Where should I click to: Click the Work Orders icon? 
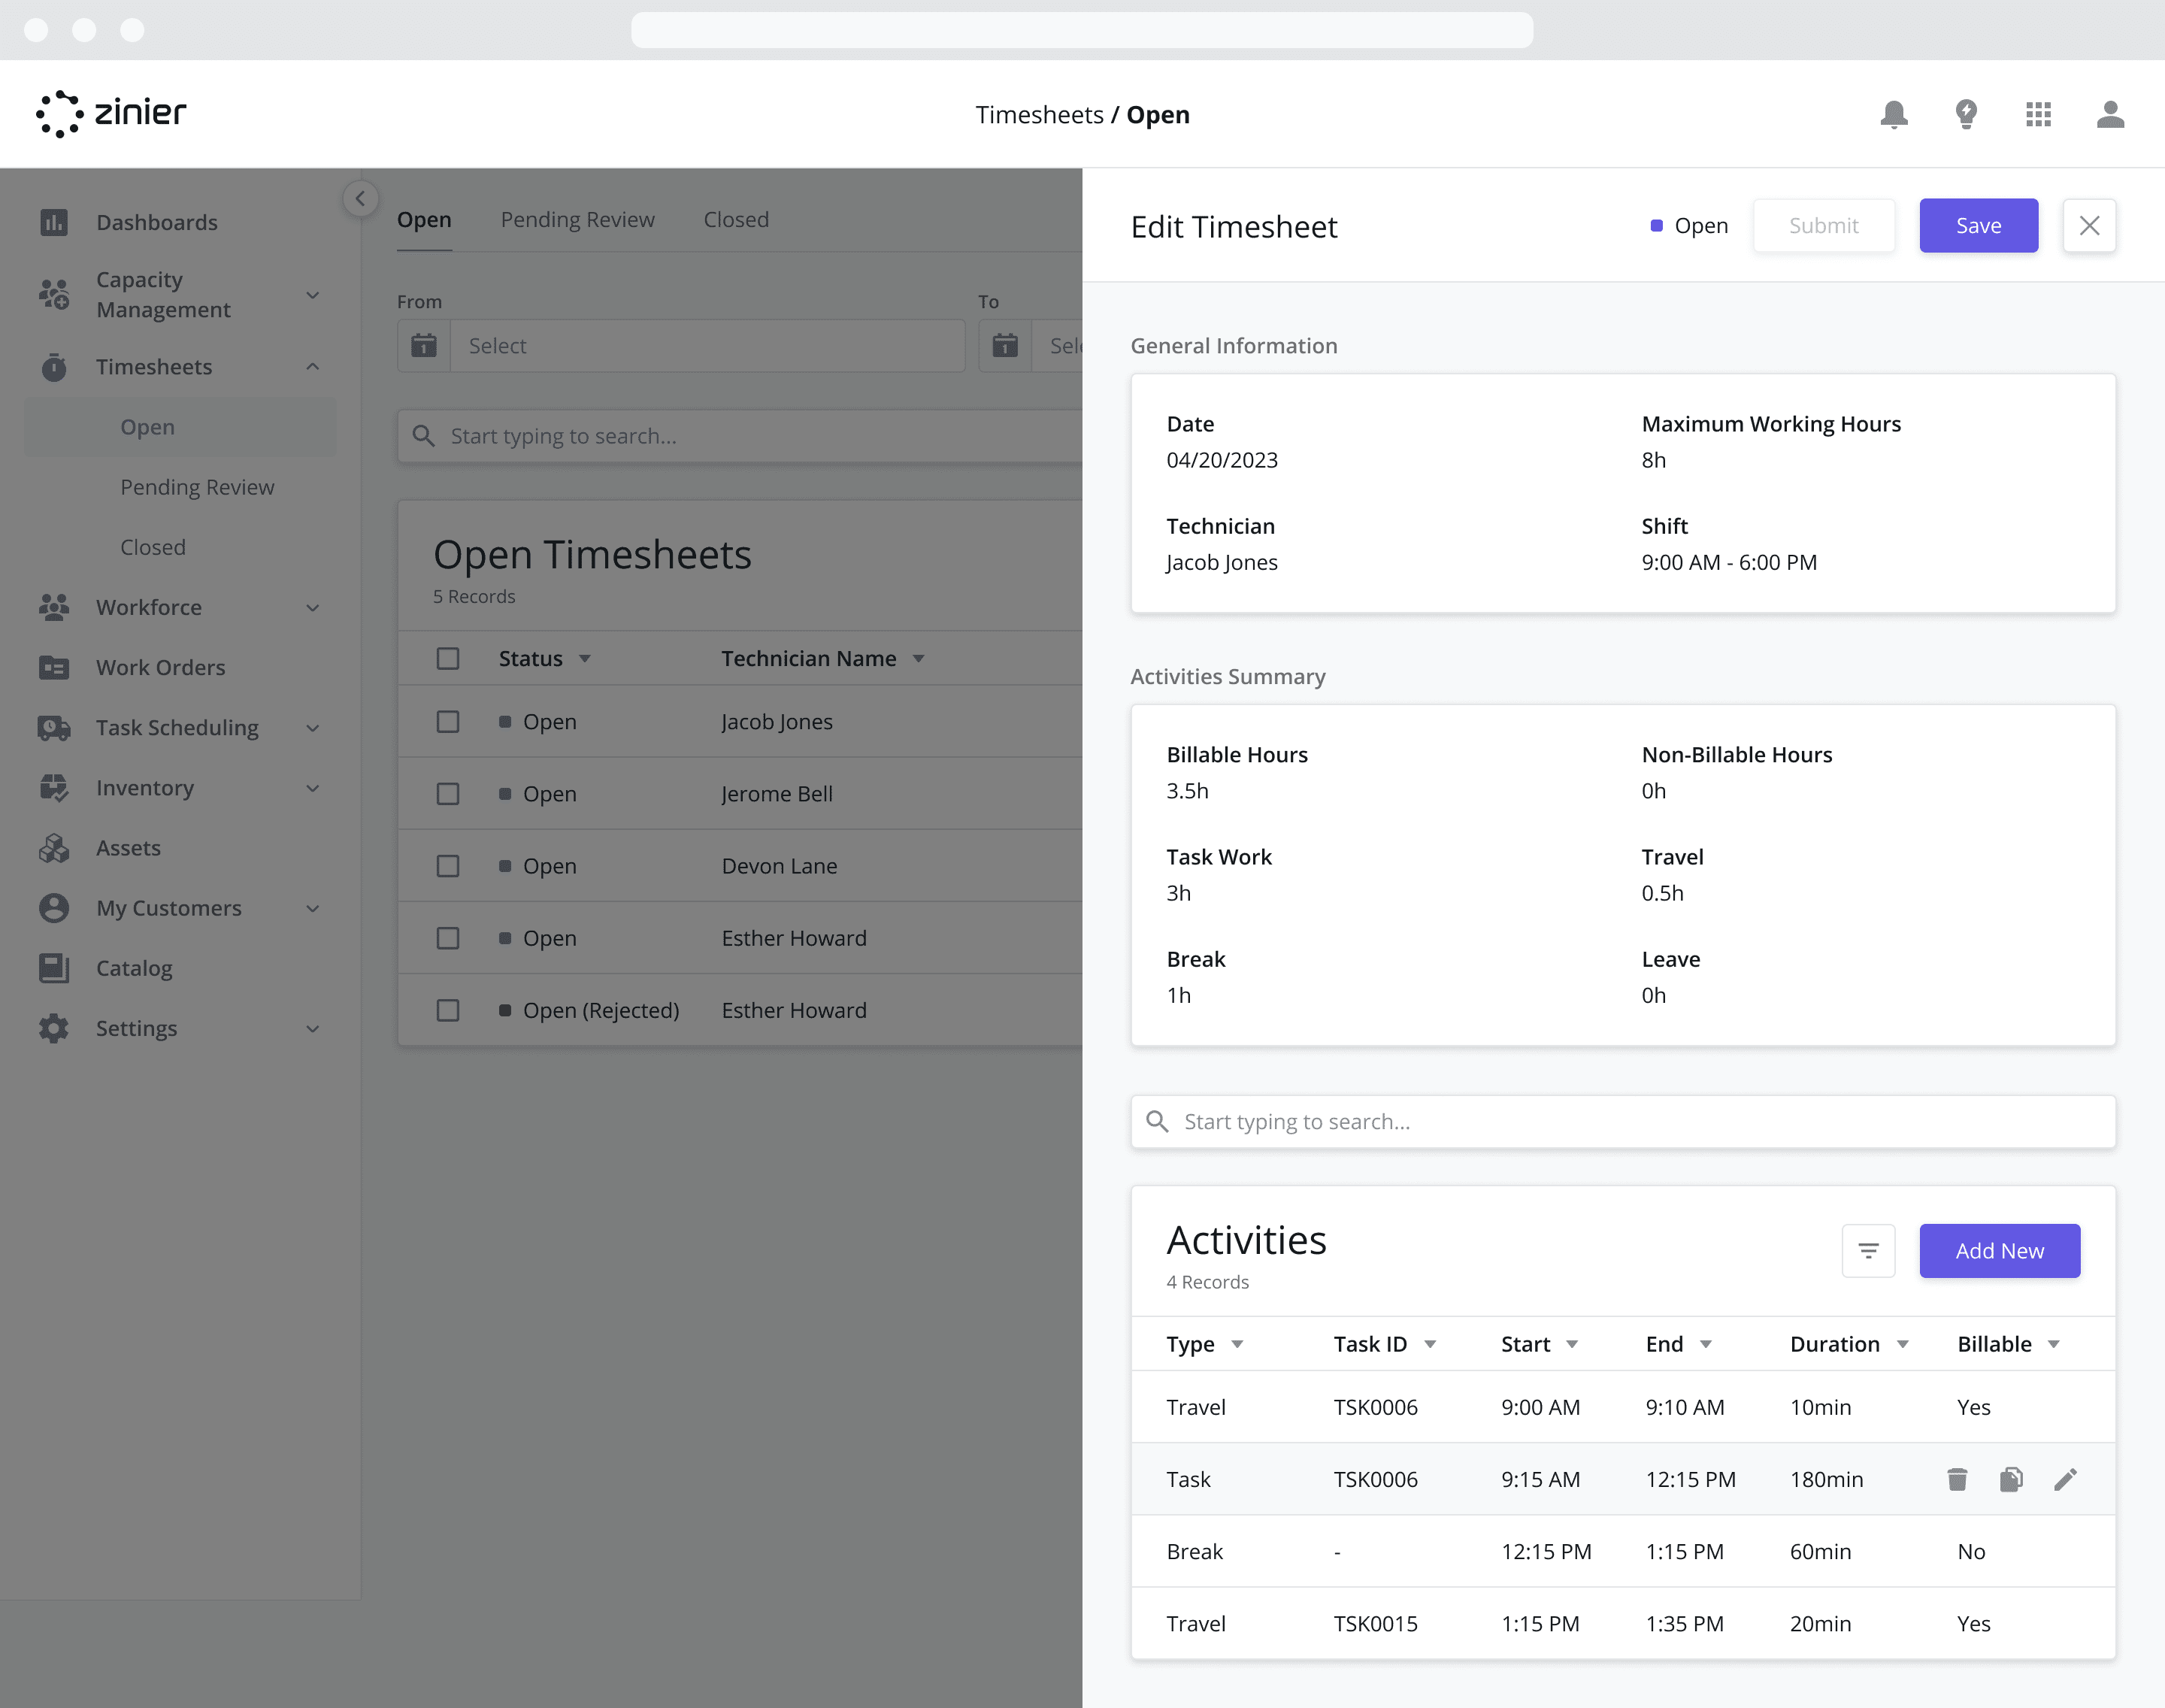[x=54, y=667]
